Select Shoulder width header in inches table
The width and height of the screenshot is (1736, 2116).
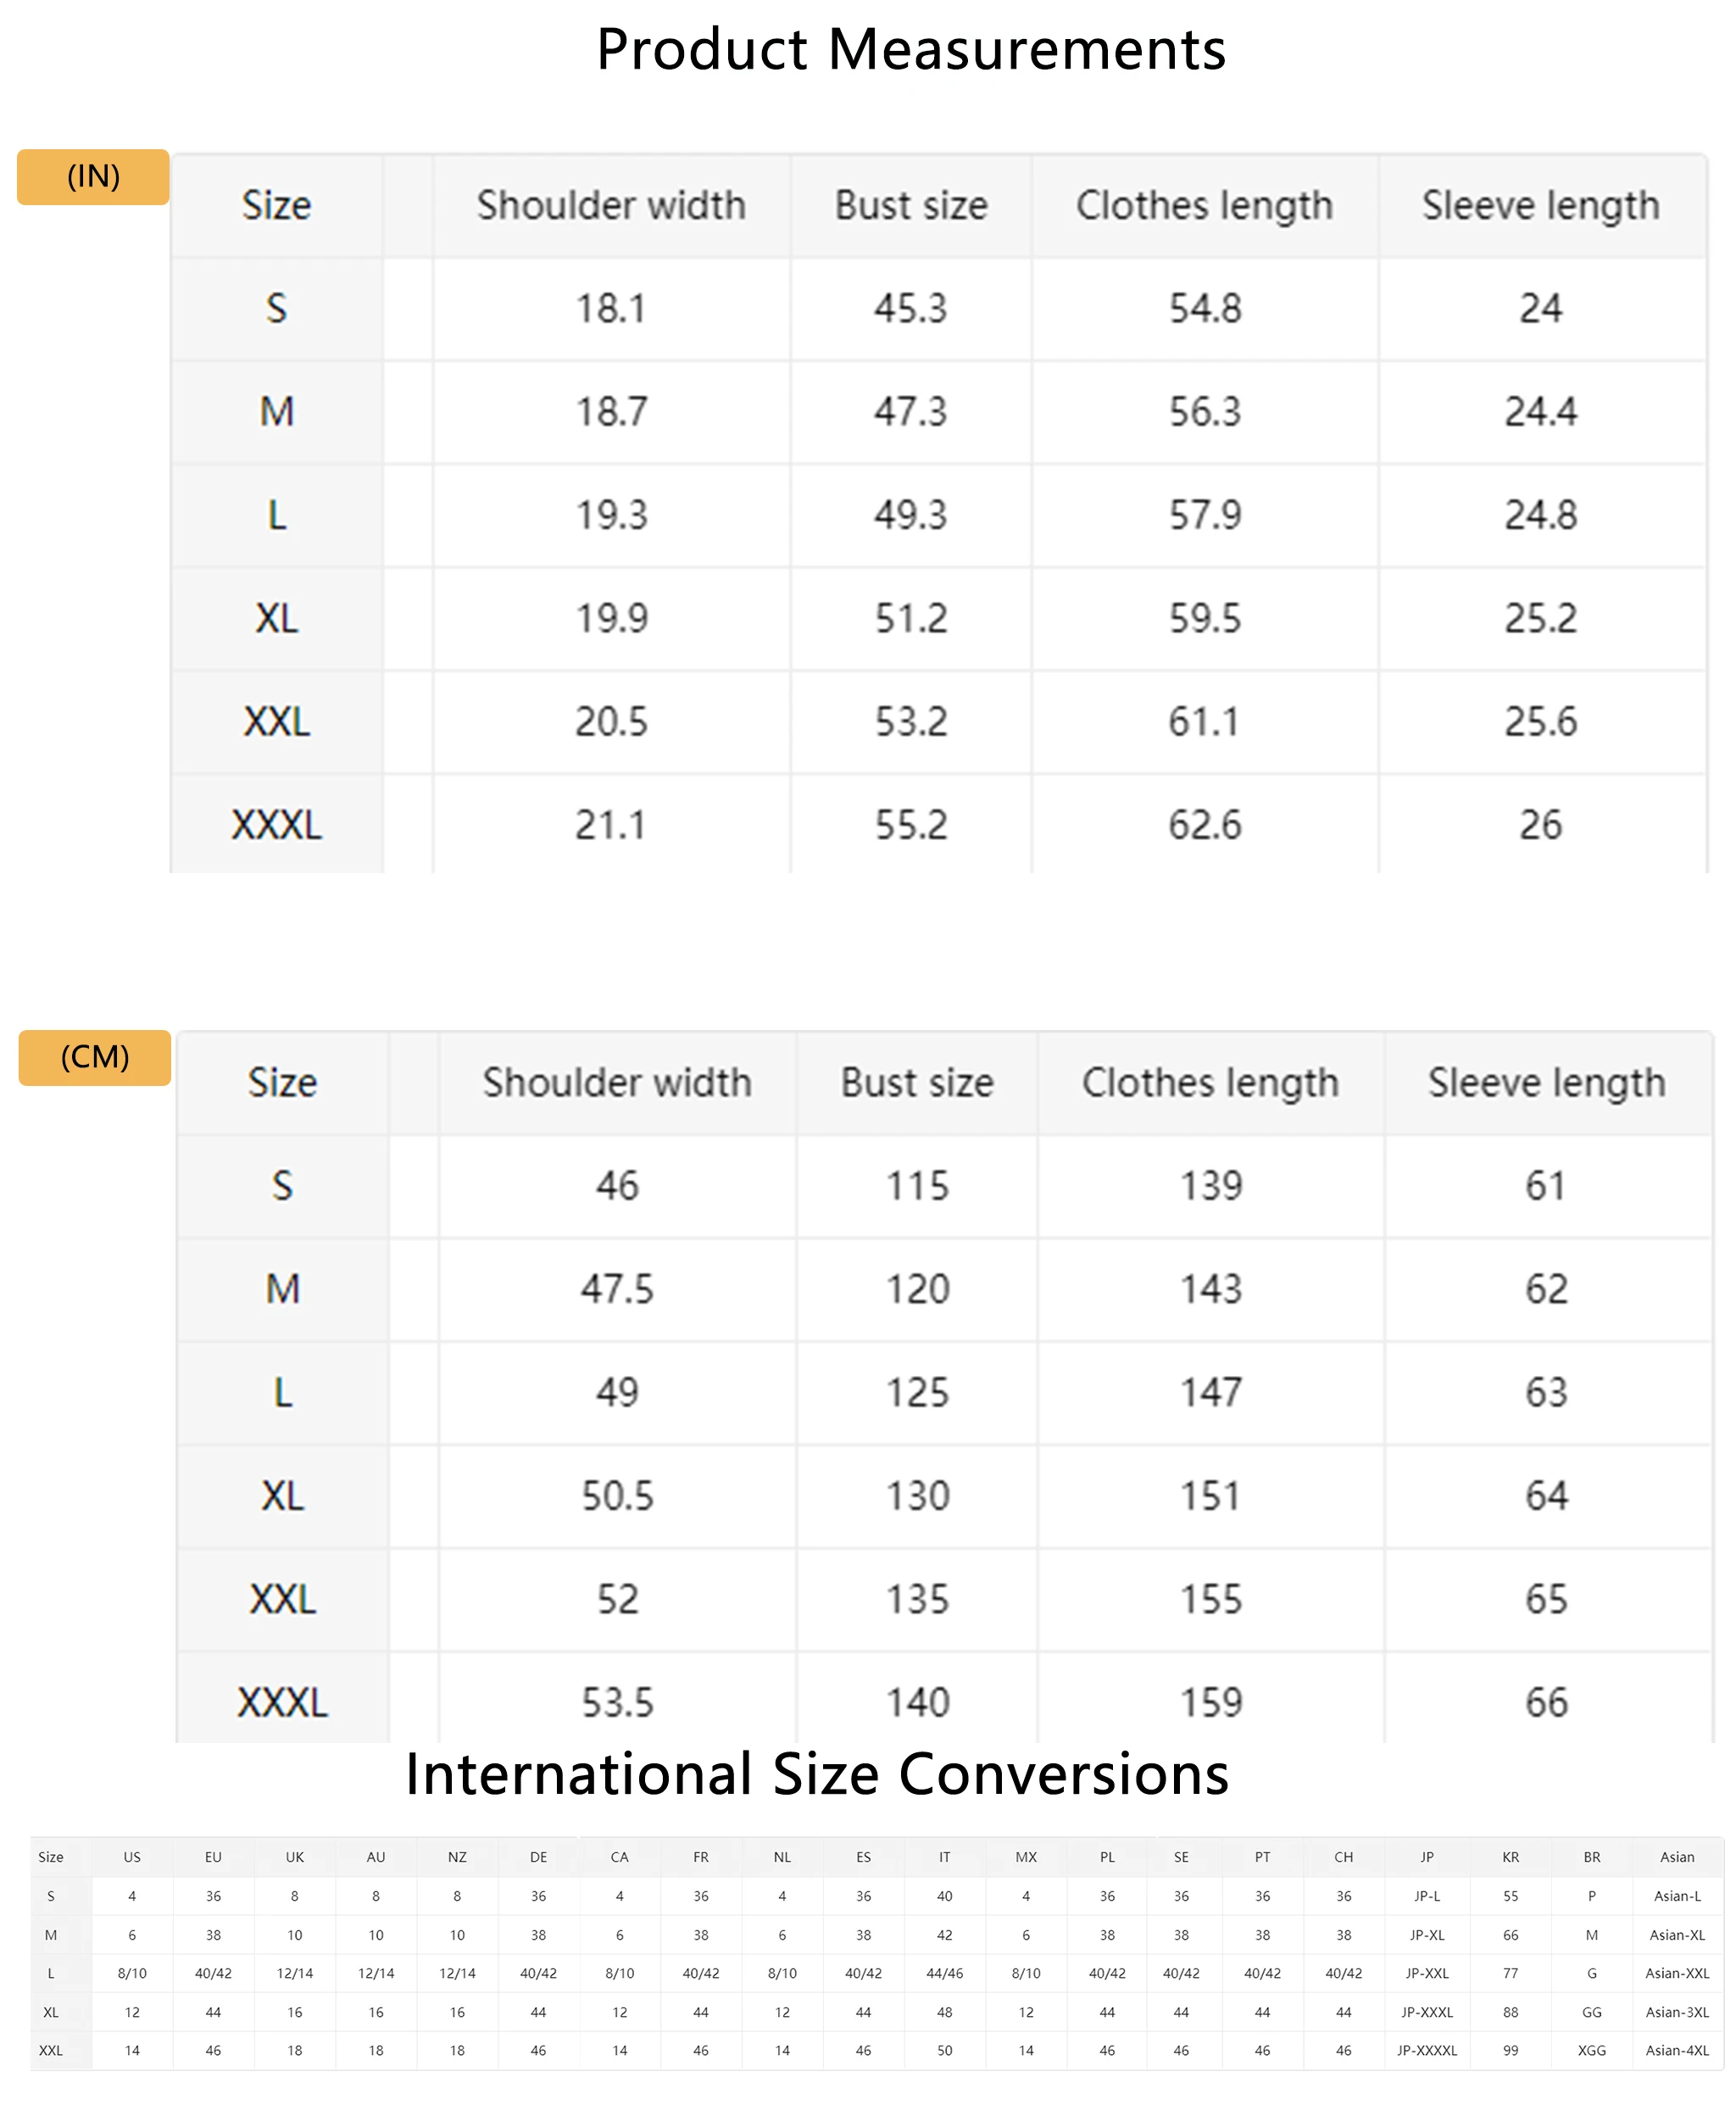[611, 205]
